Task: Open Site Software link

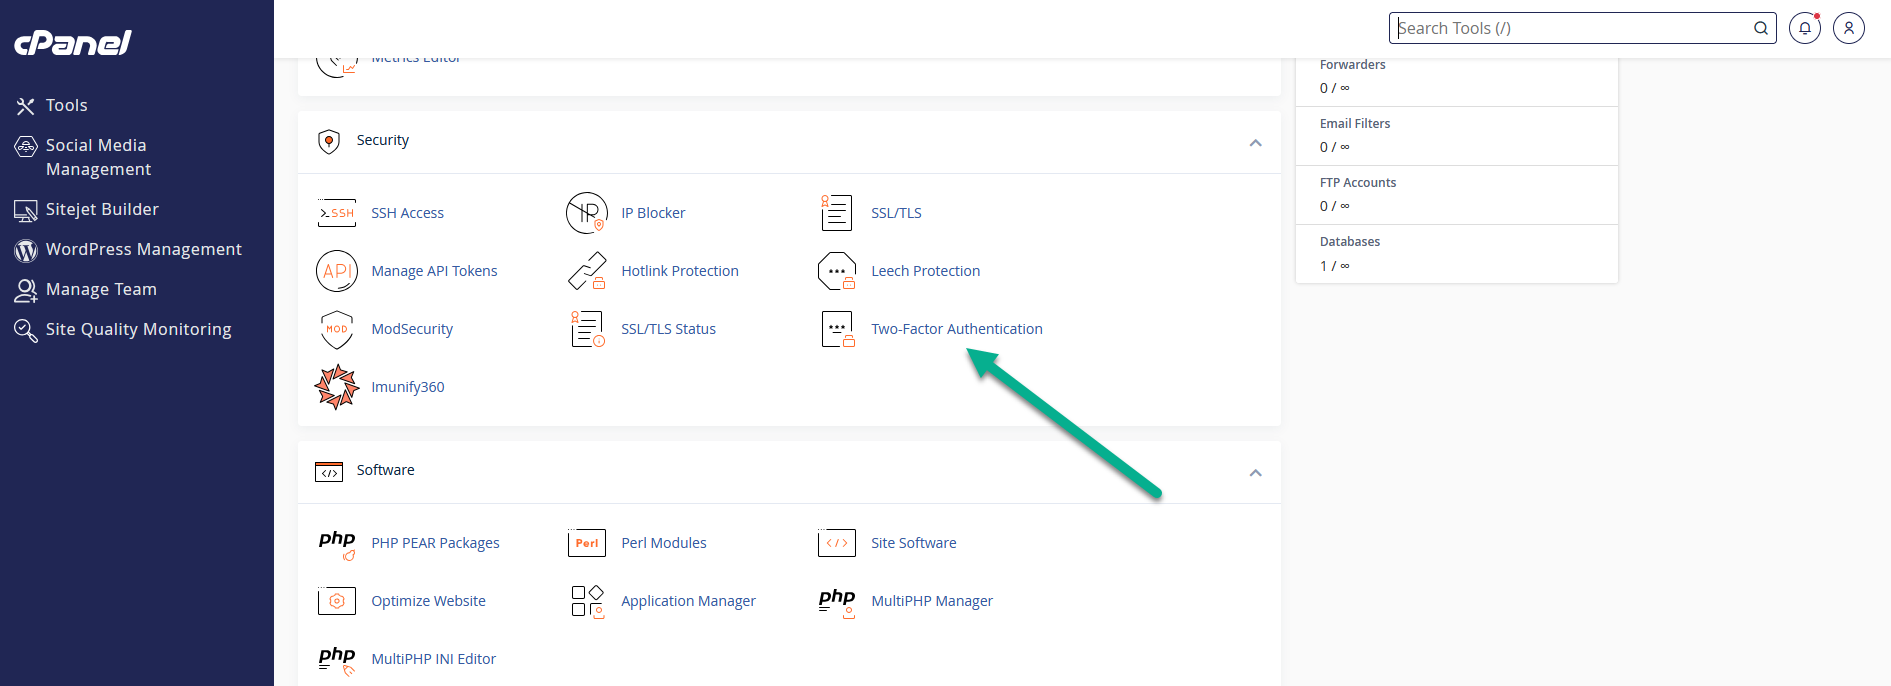Action: click(914, 543)
